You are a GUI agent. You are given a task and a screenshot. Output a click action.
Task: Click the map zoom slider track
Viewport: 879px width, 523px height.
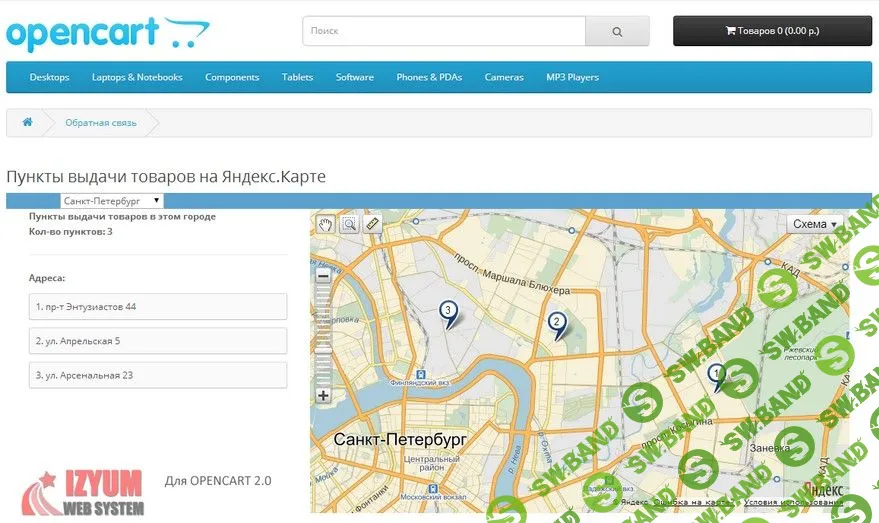point(323,335)
